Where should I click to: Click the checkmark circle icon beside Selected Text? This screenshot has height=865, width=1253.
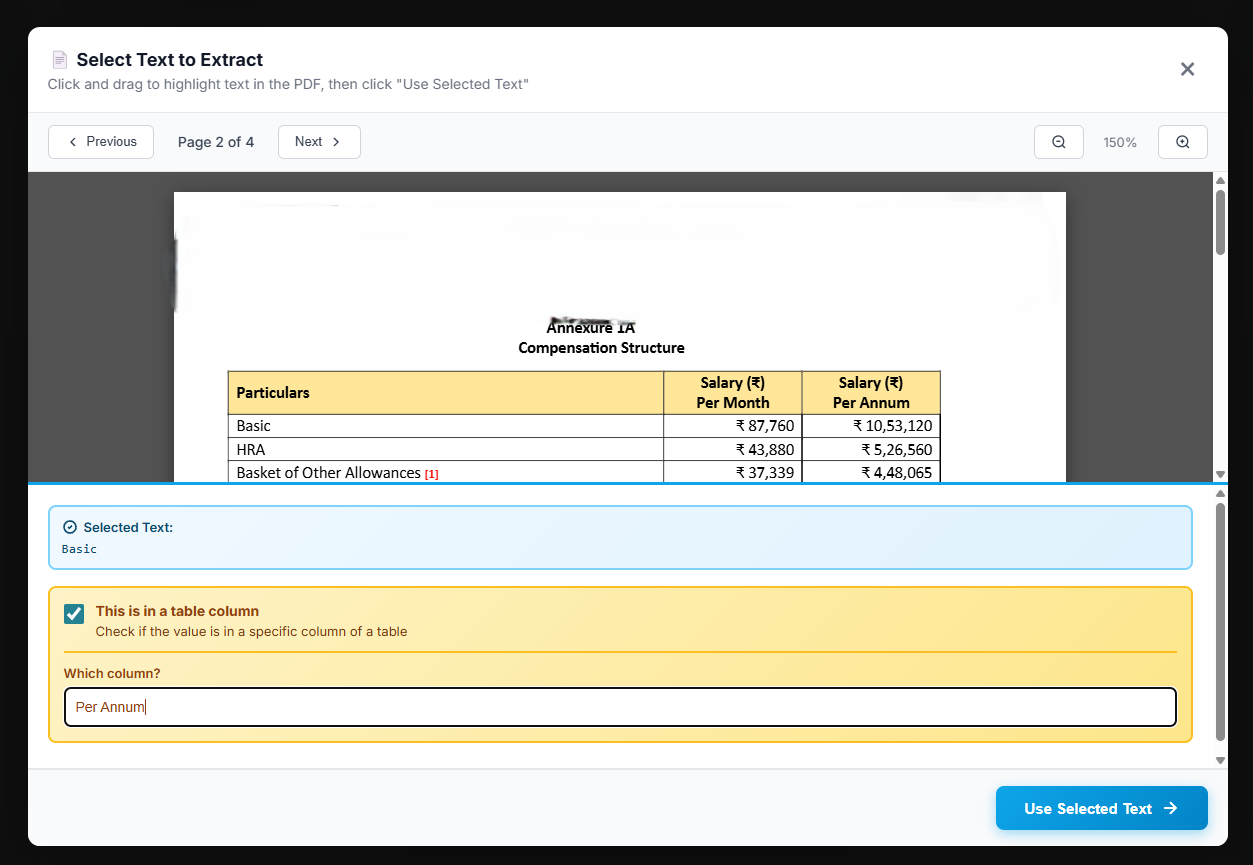click(x=68, y=527)
